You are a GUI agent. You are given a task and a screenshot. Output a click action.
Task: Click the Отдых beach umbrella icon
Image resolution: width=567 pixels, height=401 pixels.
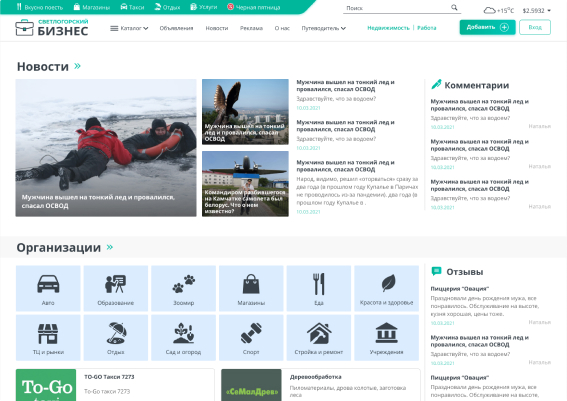click(x=116, y=333)
